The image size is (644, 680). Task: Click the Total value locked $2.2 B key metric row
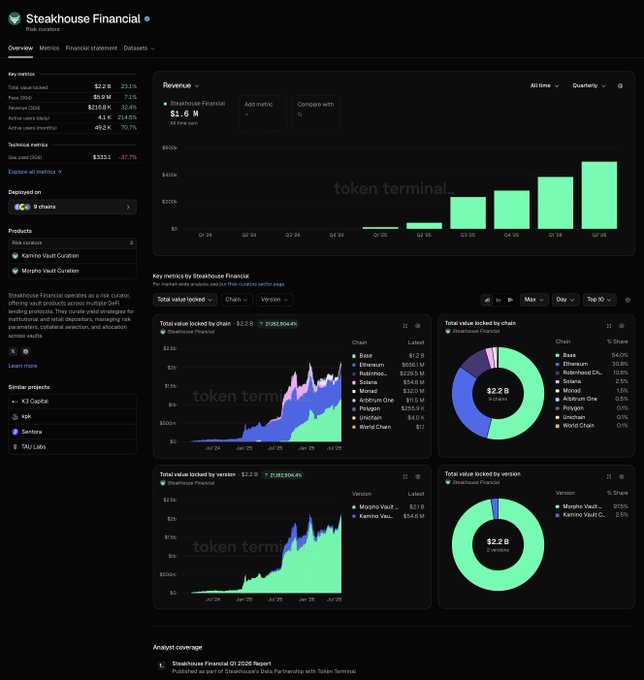point(72,87)
